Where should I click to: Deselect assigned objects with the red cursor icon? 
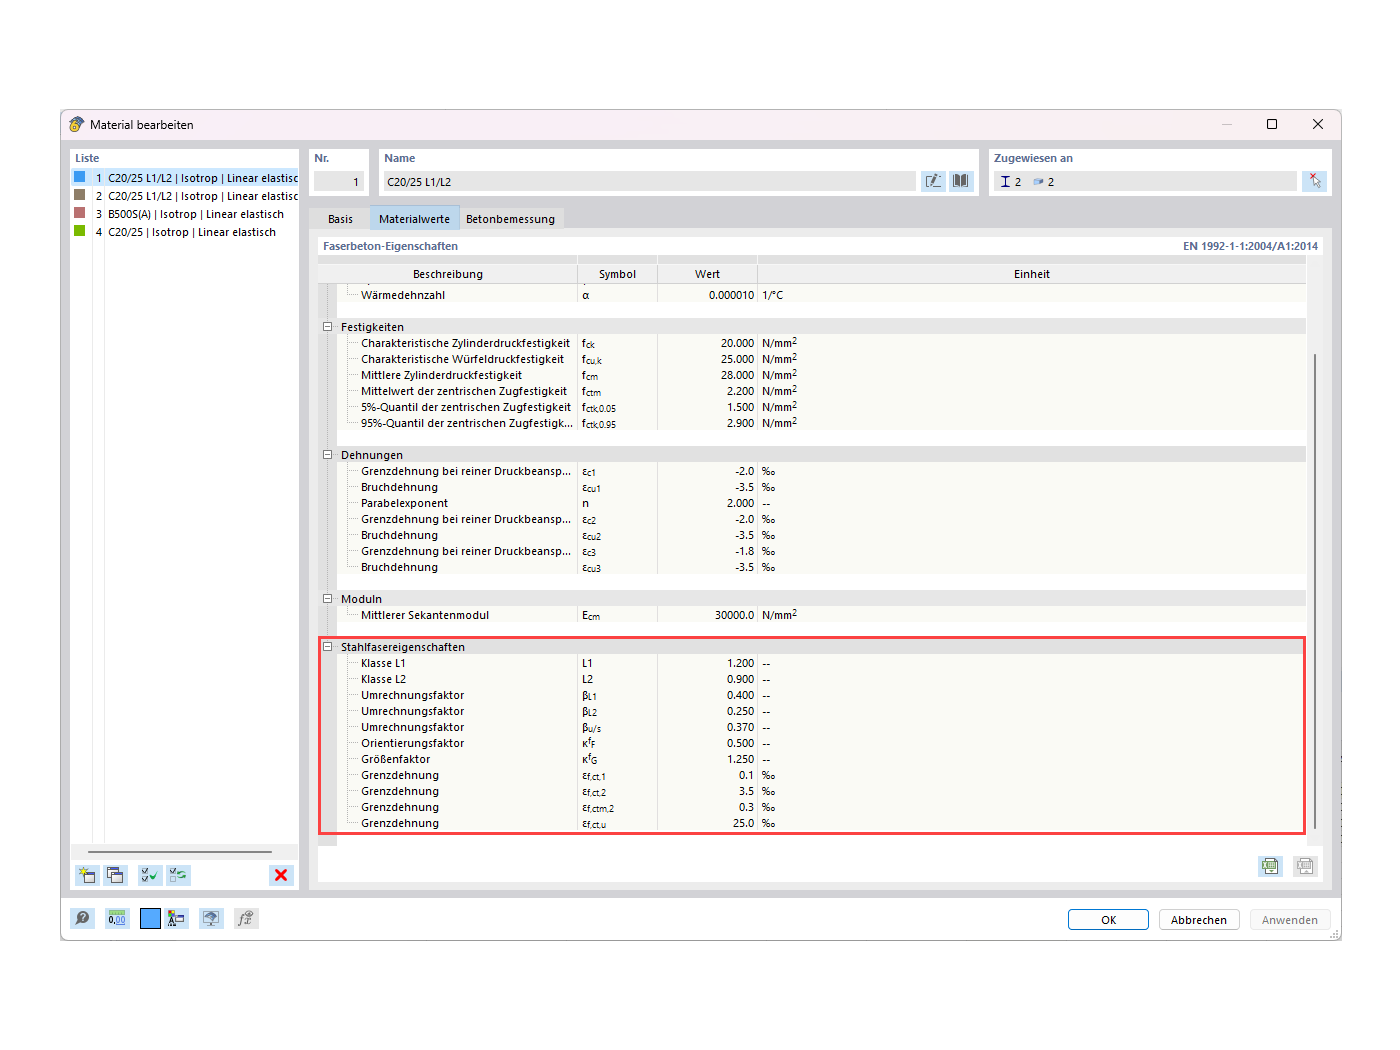pyautogui.click(x=1314, y=181)
